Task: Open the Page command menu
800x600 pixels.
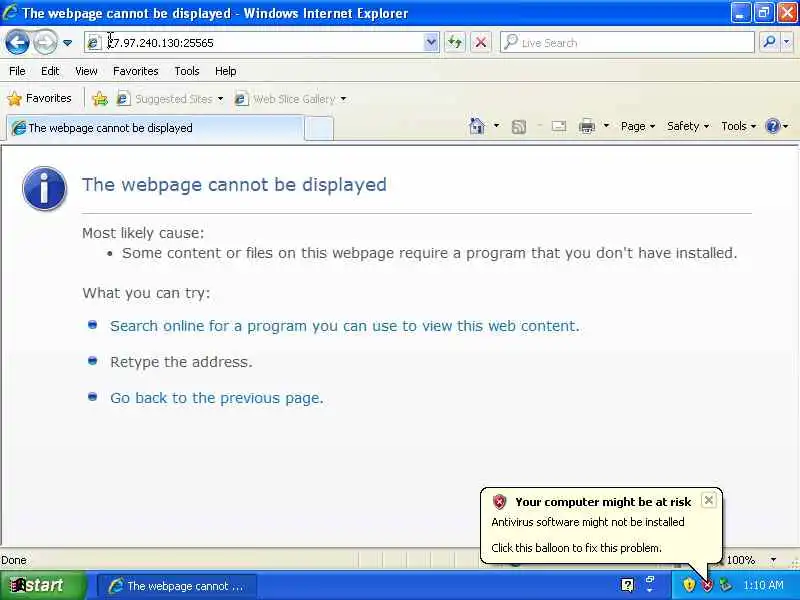Action: pyautogui.click(x=638, y=126)
